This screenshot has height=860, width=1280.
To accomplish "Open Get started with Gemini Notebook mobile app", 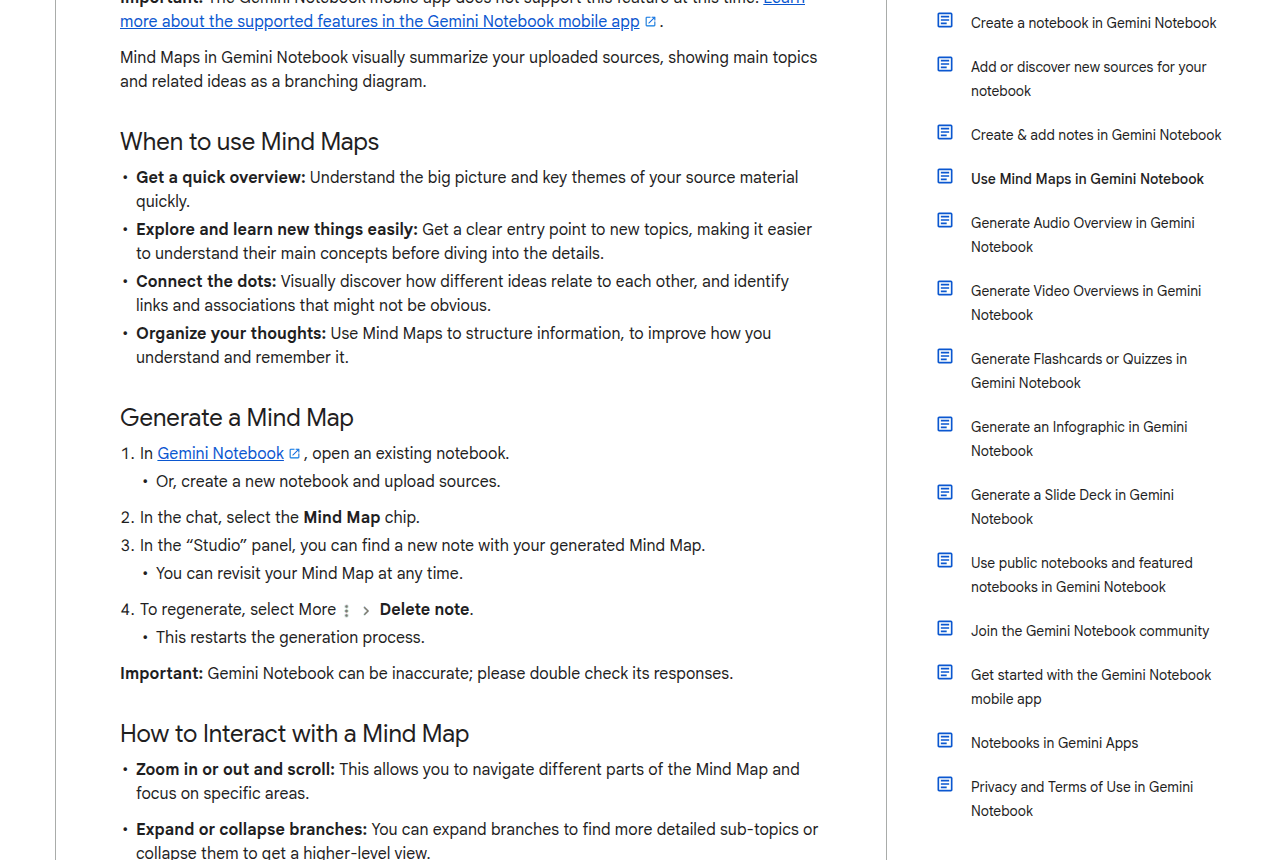I will pos(1091,687).
